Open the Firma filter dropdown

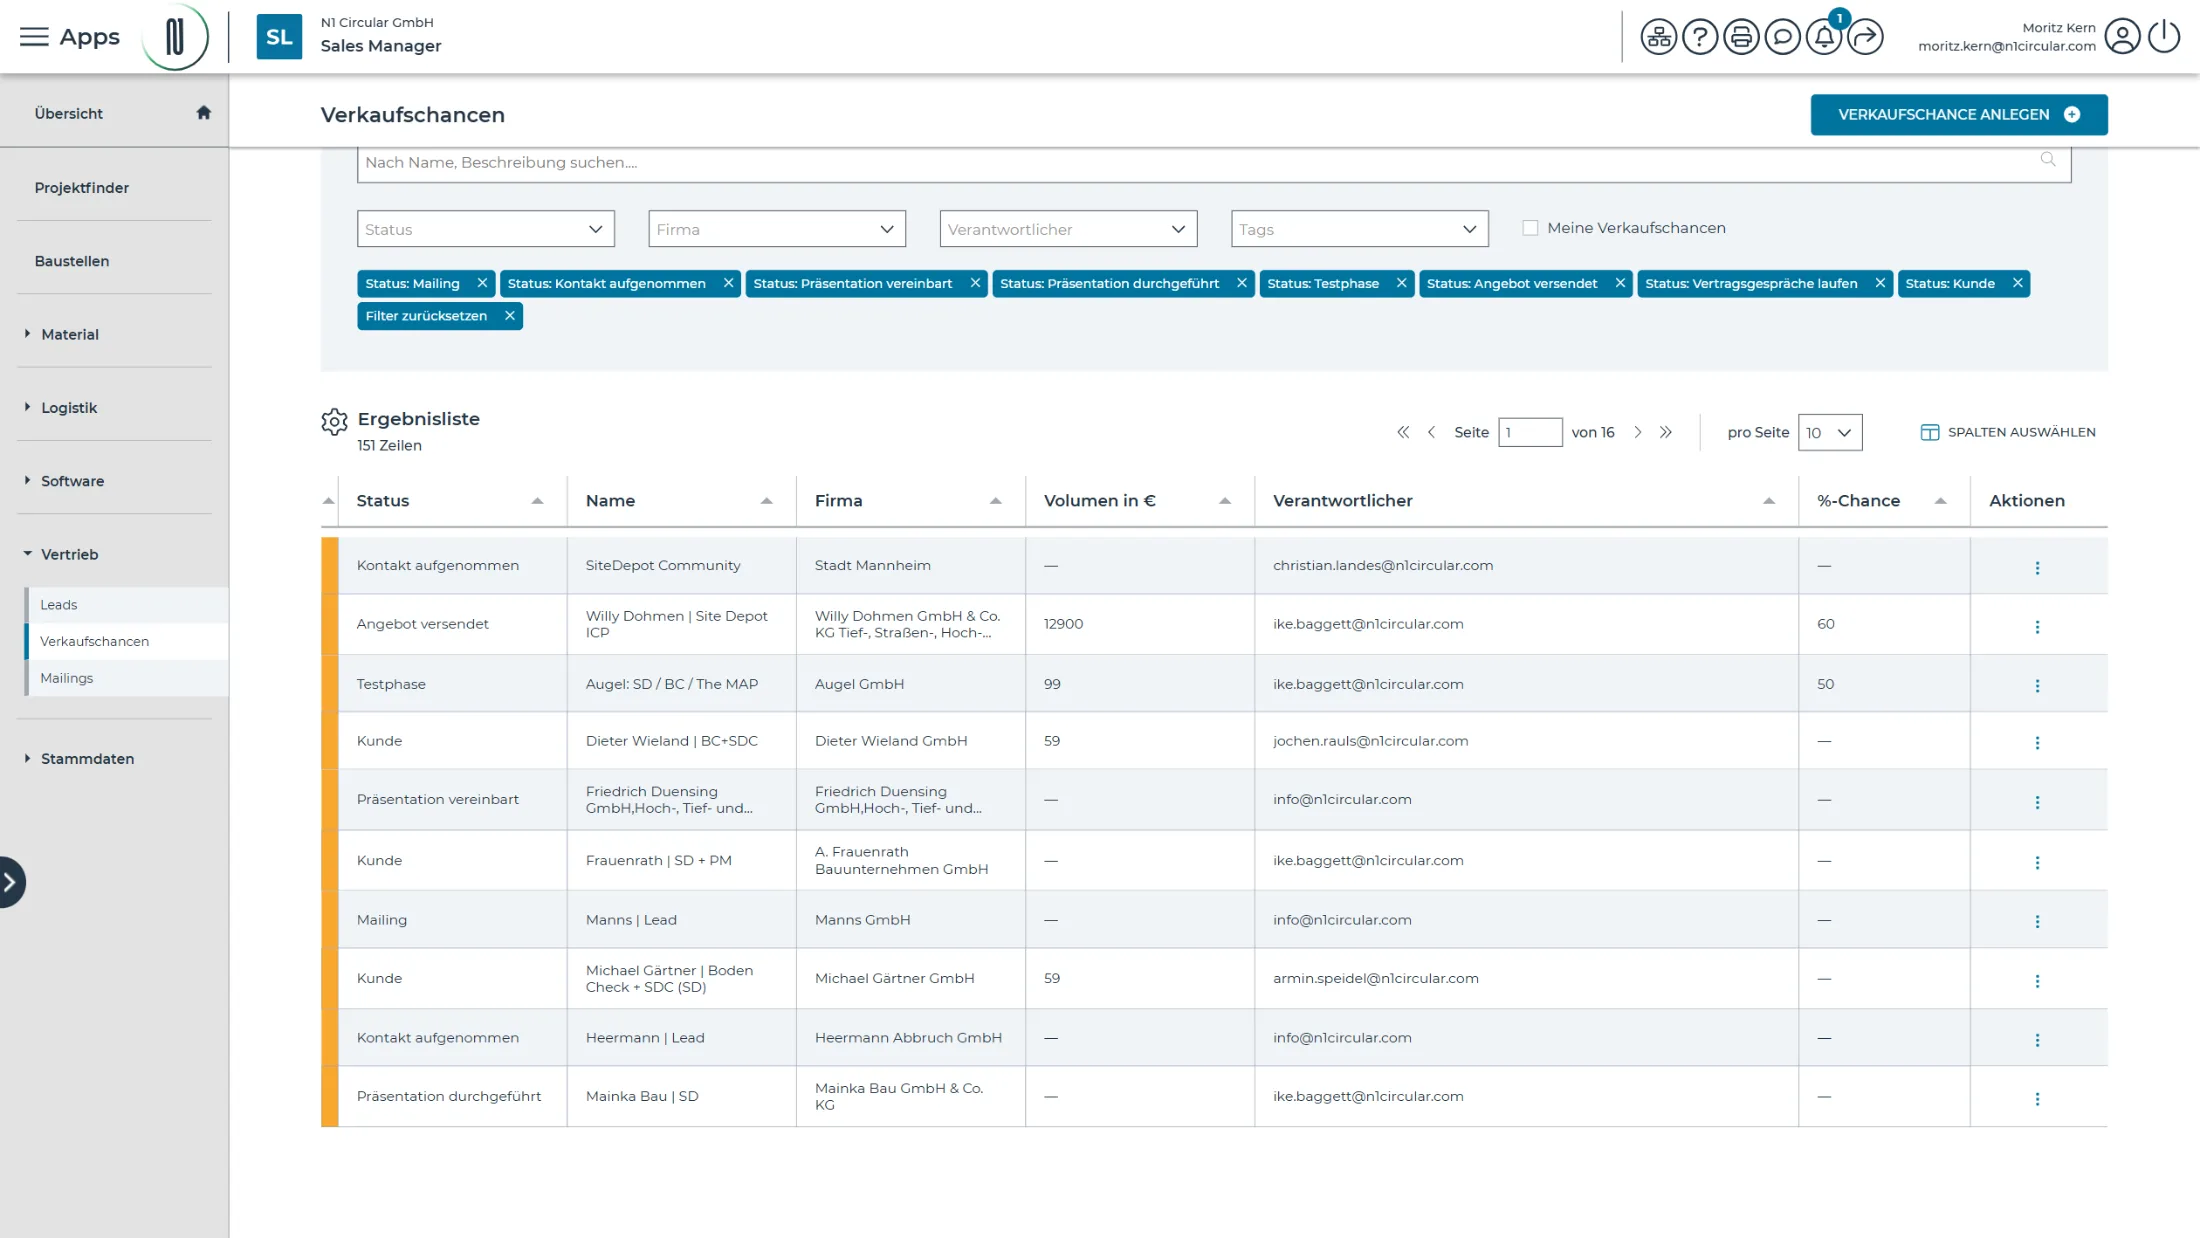pos(777,229)
